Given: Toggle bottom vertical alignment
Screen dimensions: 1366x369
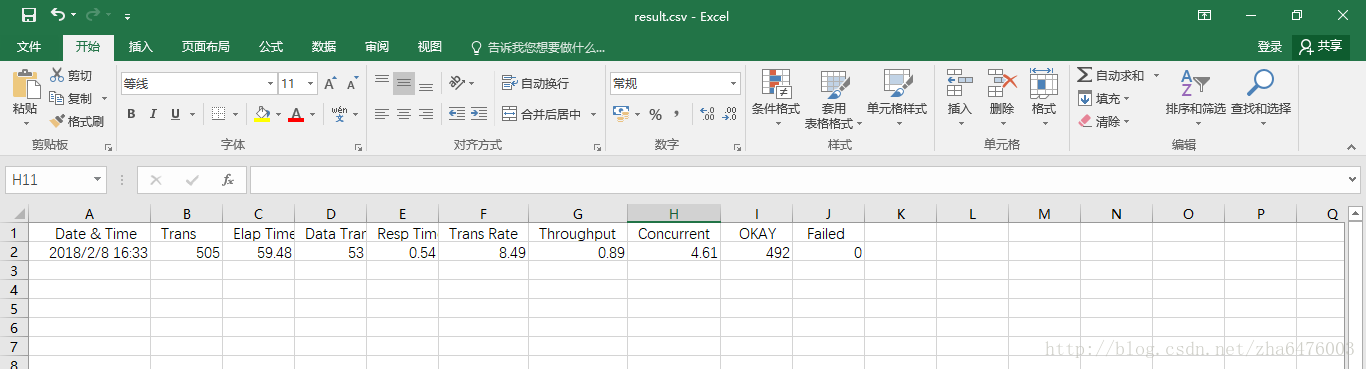Looking at the screenshot, I should [x=426, y=84].
